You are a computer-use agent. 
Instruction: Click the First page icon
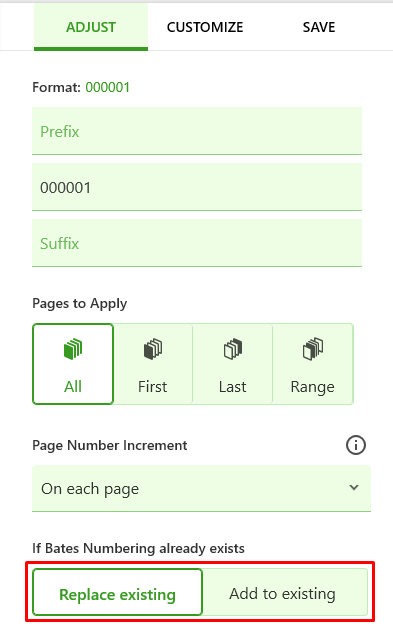point(153,349)
